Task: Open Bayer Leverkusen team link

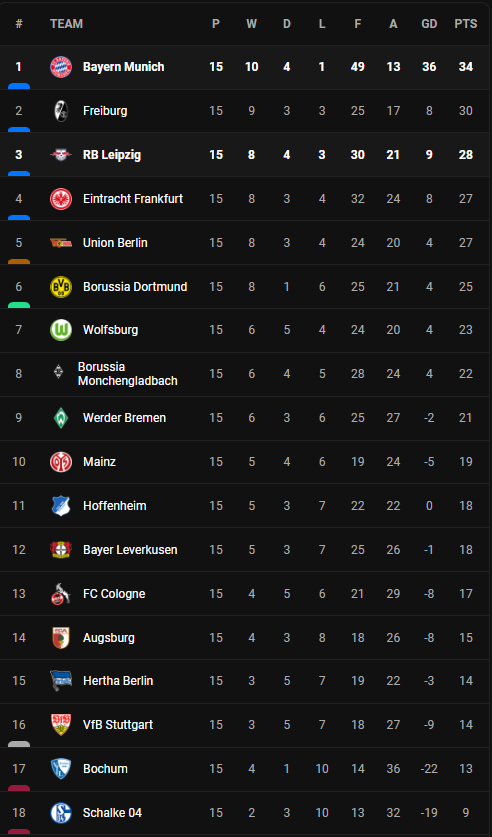Action: [x=130, y=550]
